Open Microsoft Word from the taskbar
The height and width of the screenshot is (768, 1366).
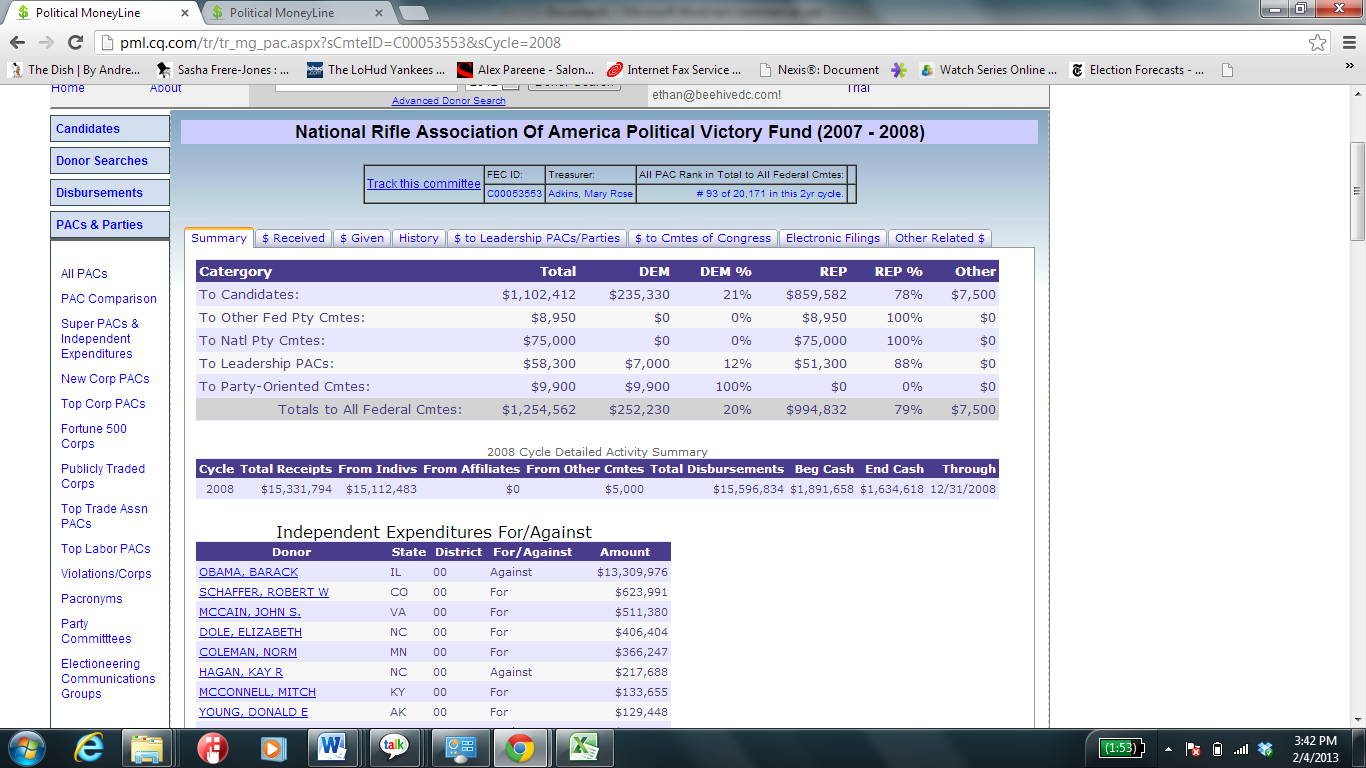(331, 748)
